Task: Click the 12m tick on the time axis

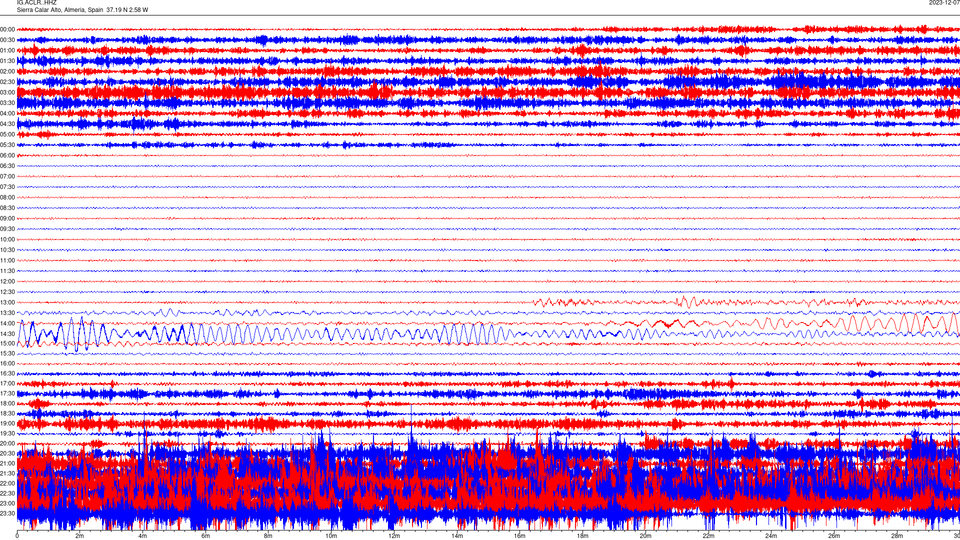Action: [x=394, y=536]
